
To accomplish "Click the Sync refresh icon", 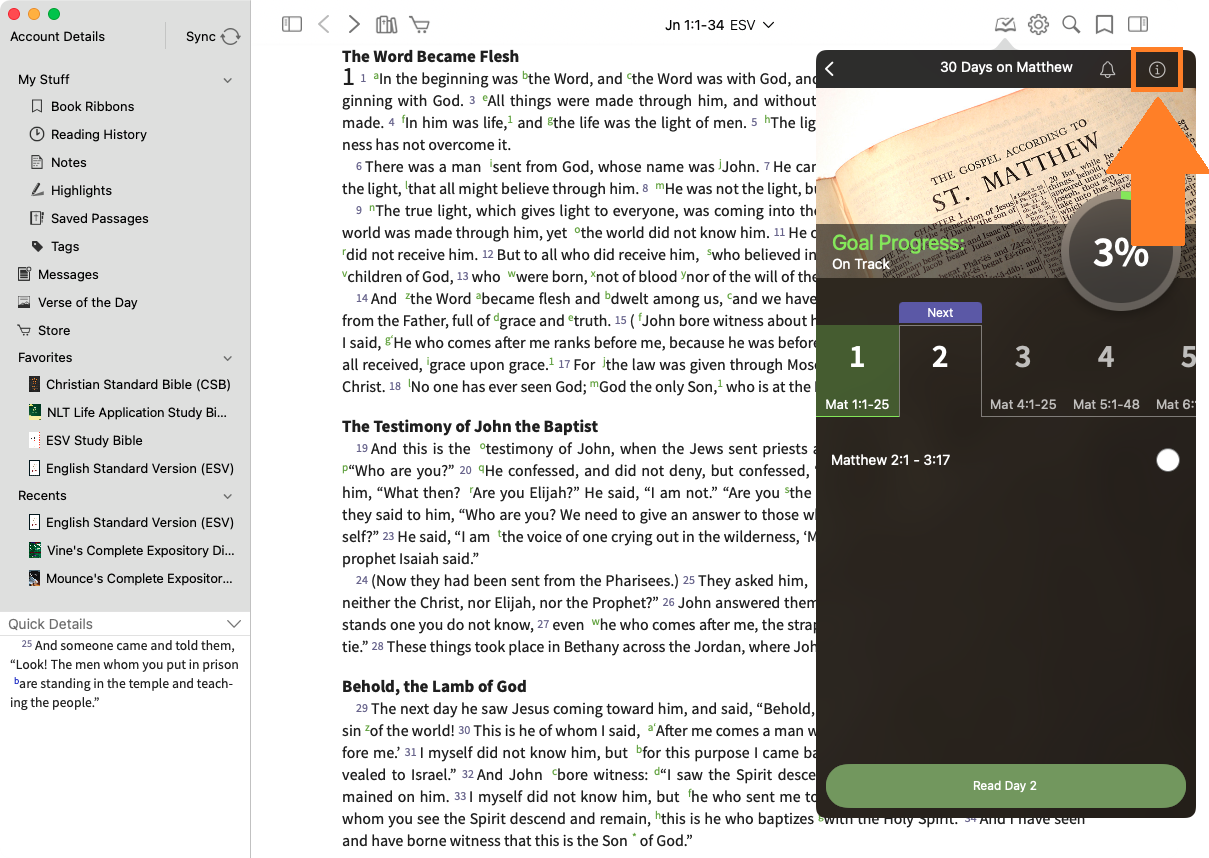I will [x=231, y=37].
